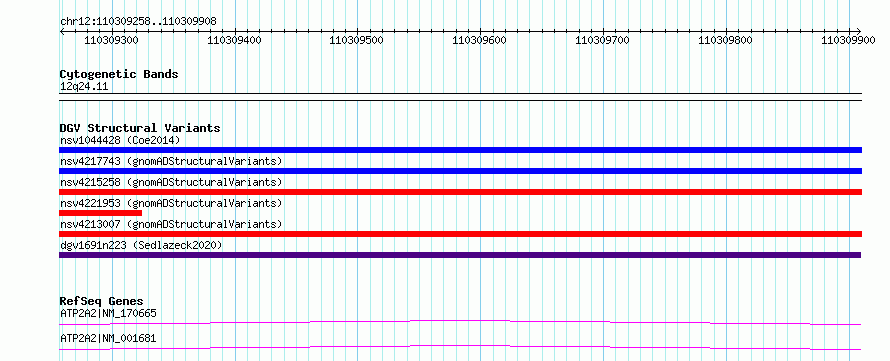This screenshot has width=890, height=361.
Task: Open variant nsv4217743 gnomAD label
Action: (171, 161)
